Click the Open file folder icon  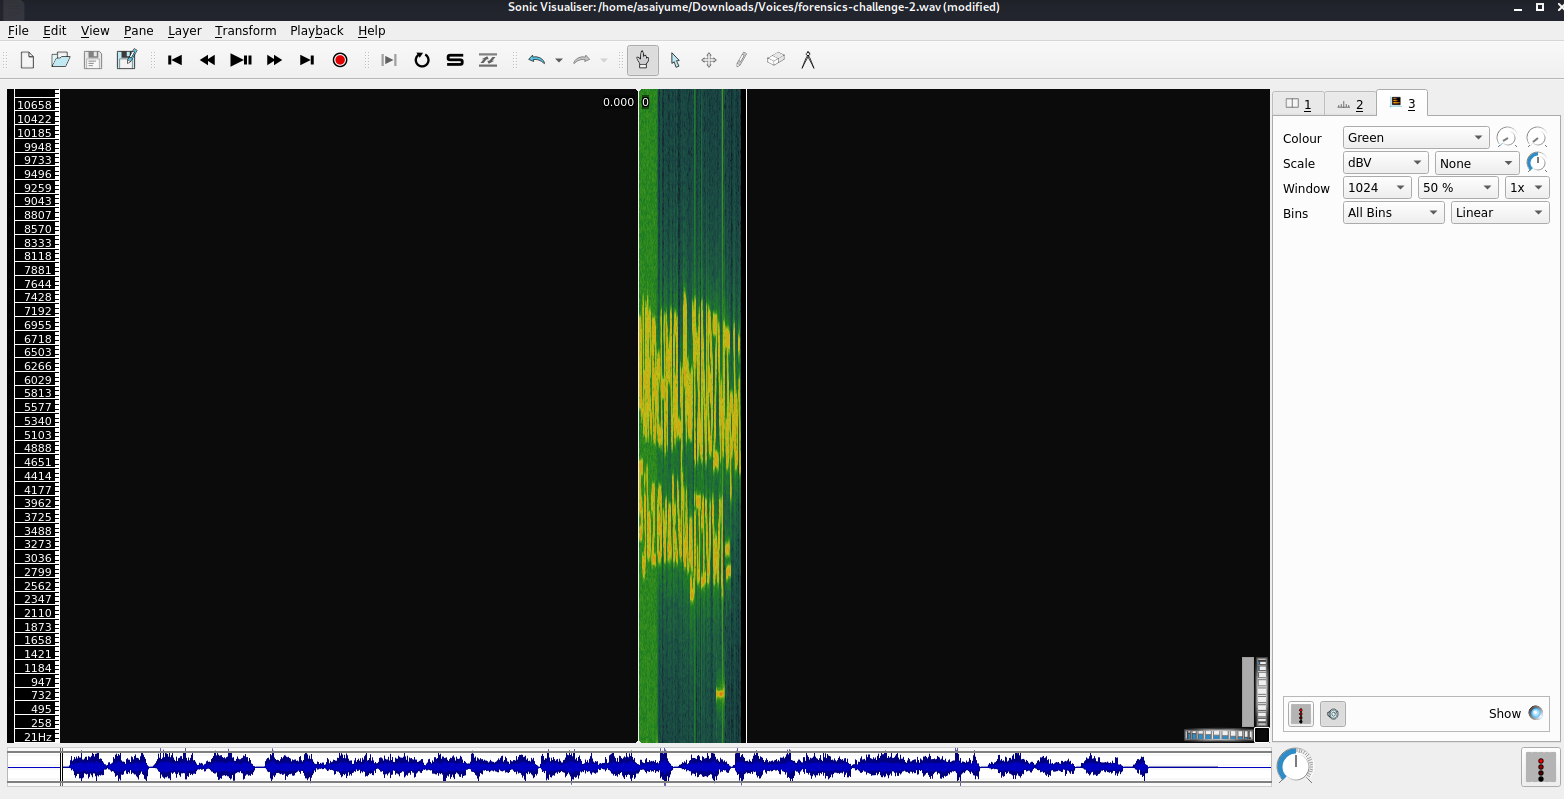(x=60, y=60)
